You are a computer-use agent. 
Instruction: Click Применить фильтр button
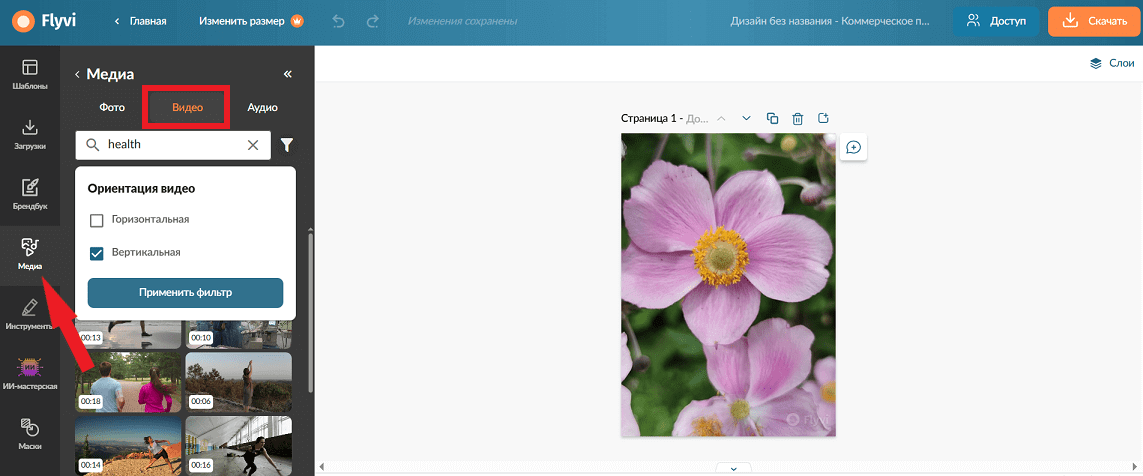click(x=185, y=293)
